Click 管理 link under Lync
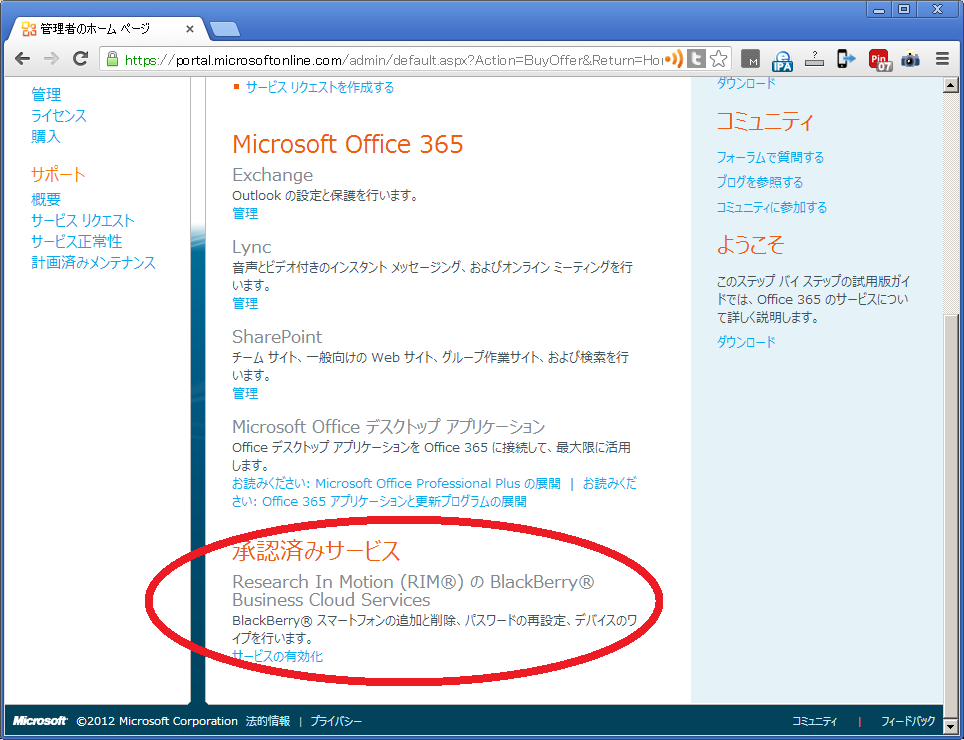Viewport: 964px width, 740px height. click(245, 303)
